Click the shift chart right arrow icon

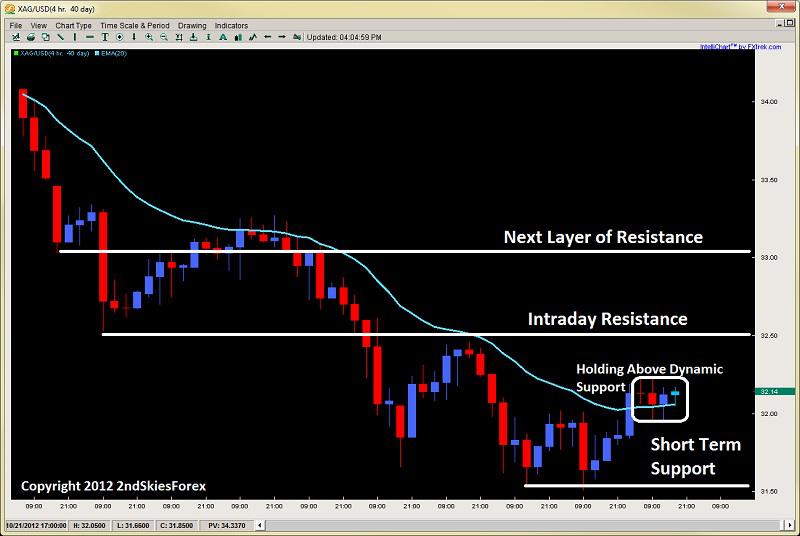click(x=282, y=37)
